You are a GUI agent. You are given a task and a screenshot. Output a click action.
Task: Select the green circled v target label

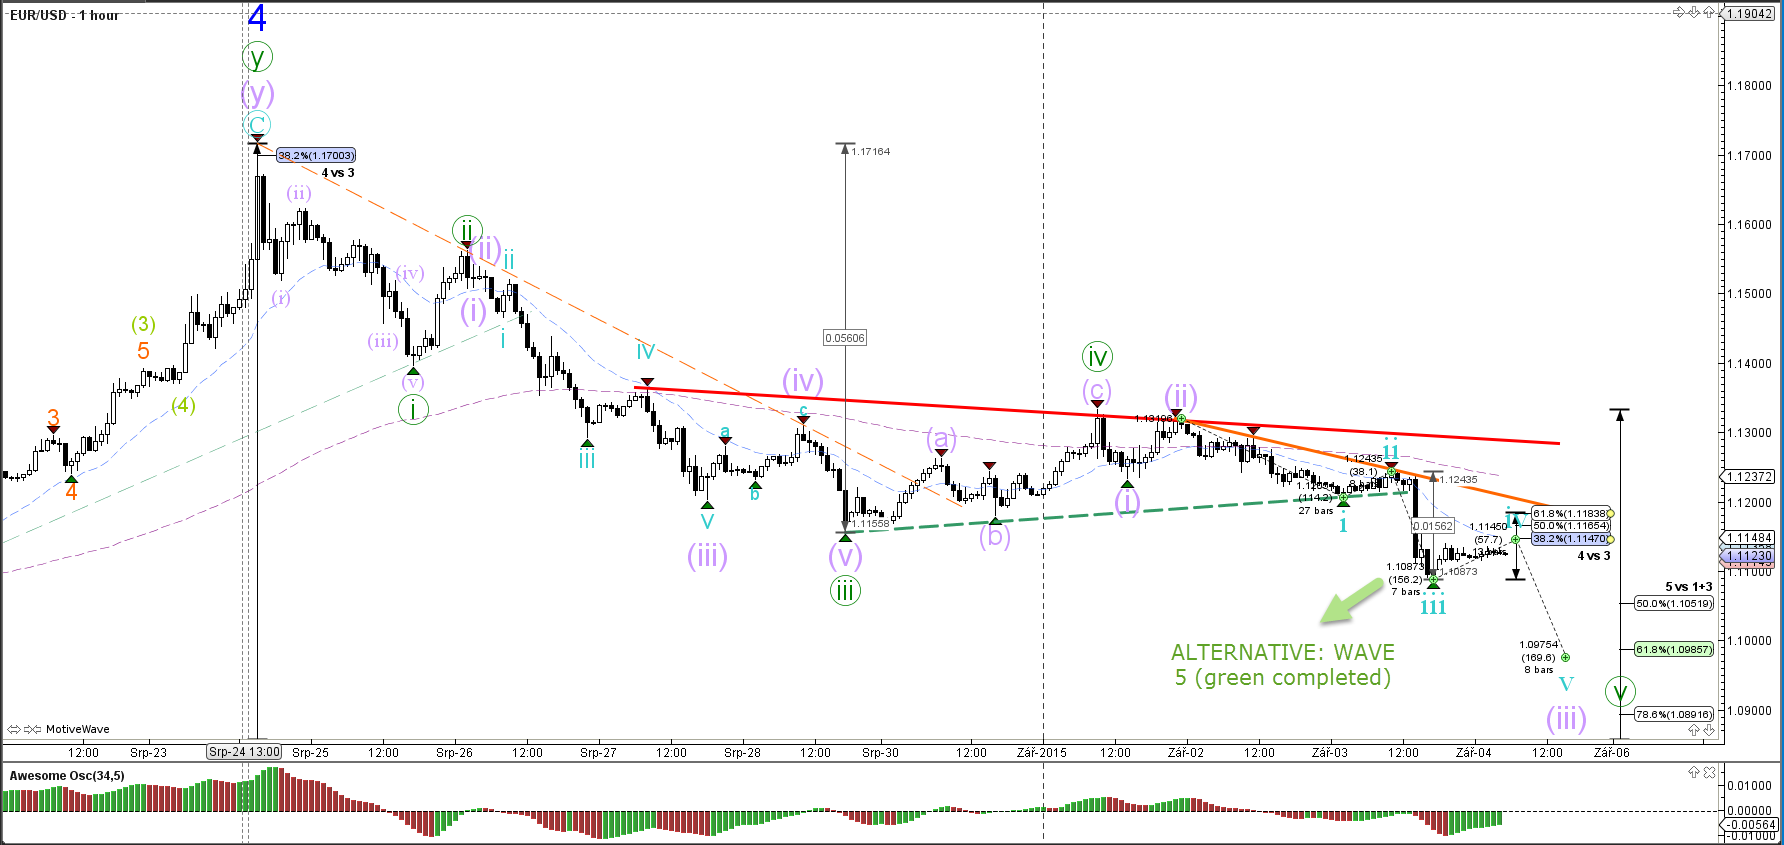click(x=1620, y=690)
